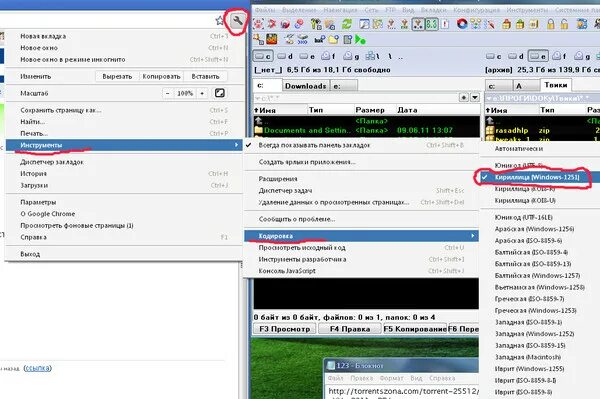Click the green play arrow toolbar icon
Screen dimensions: 600x399
click(360, 39)
